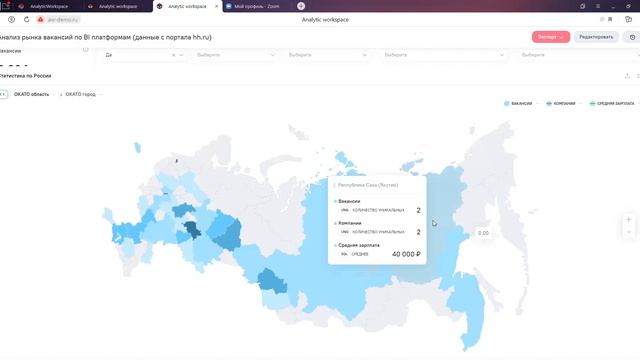Image resolution: width=640 pixels, height=360 pixels.
Task: Close the active Analytic workspace tab
Action: 216,6
